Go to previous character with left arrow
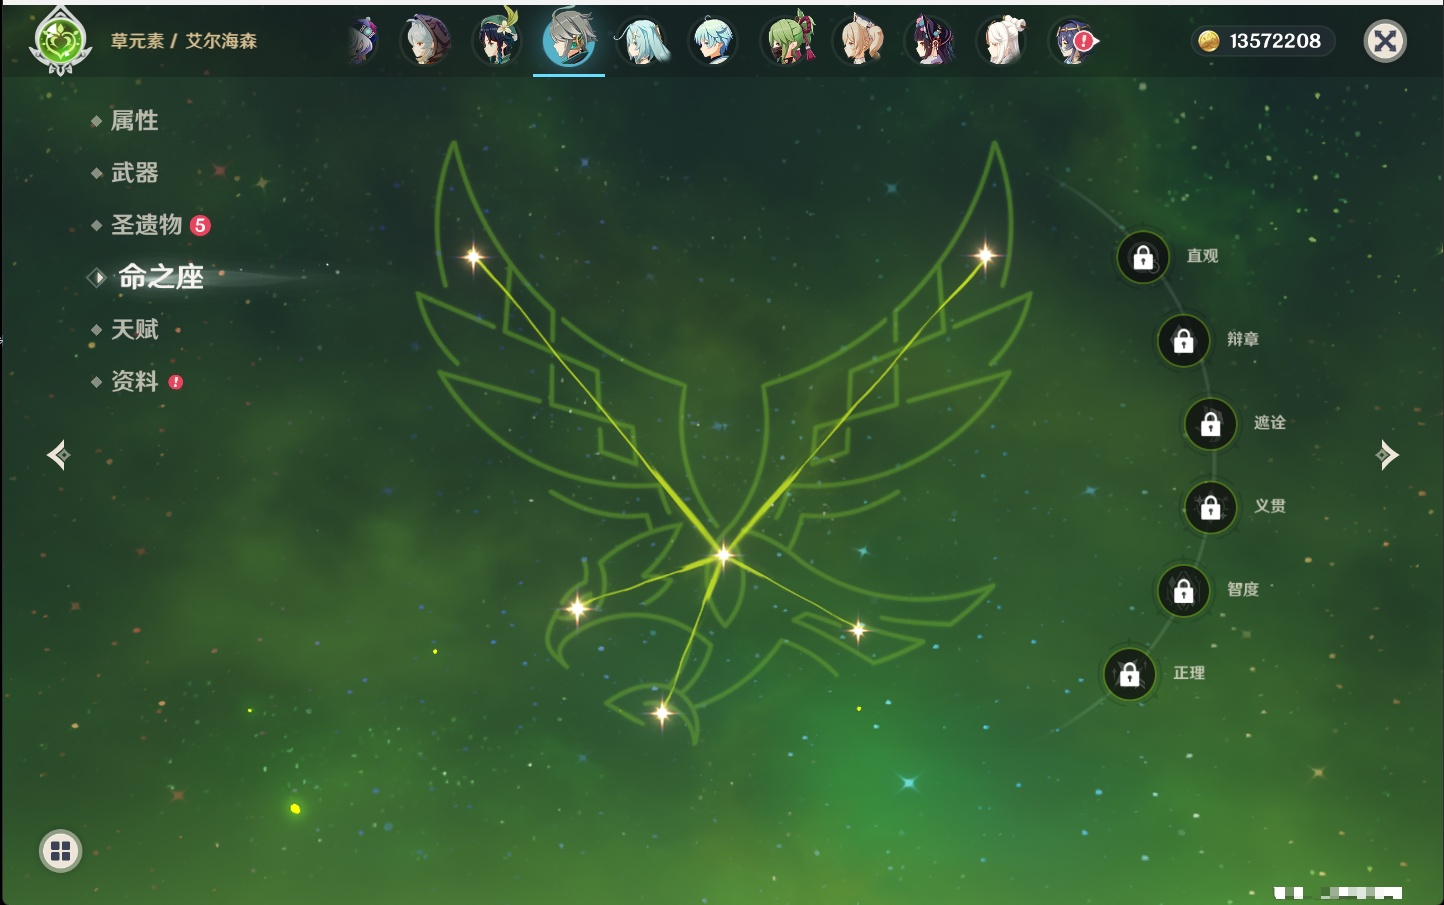This screenshot has height=905, width=1444. [x=58, y=455]
